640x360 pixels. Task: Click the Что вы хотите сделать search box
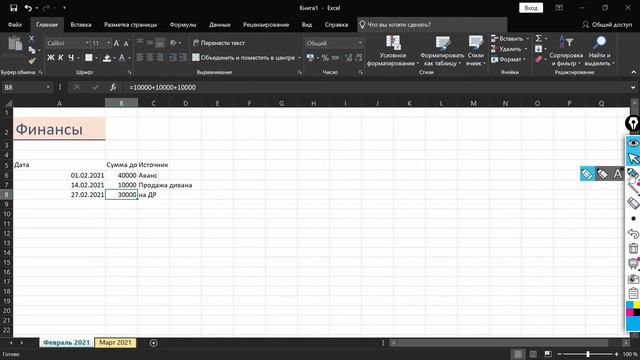pos(432,24)
